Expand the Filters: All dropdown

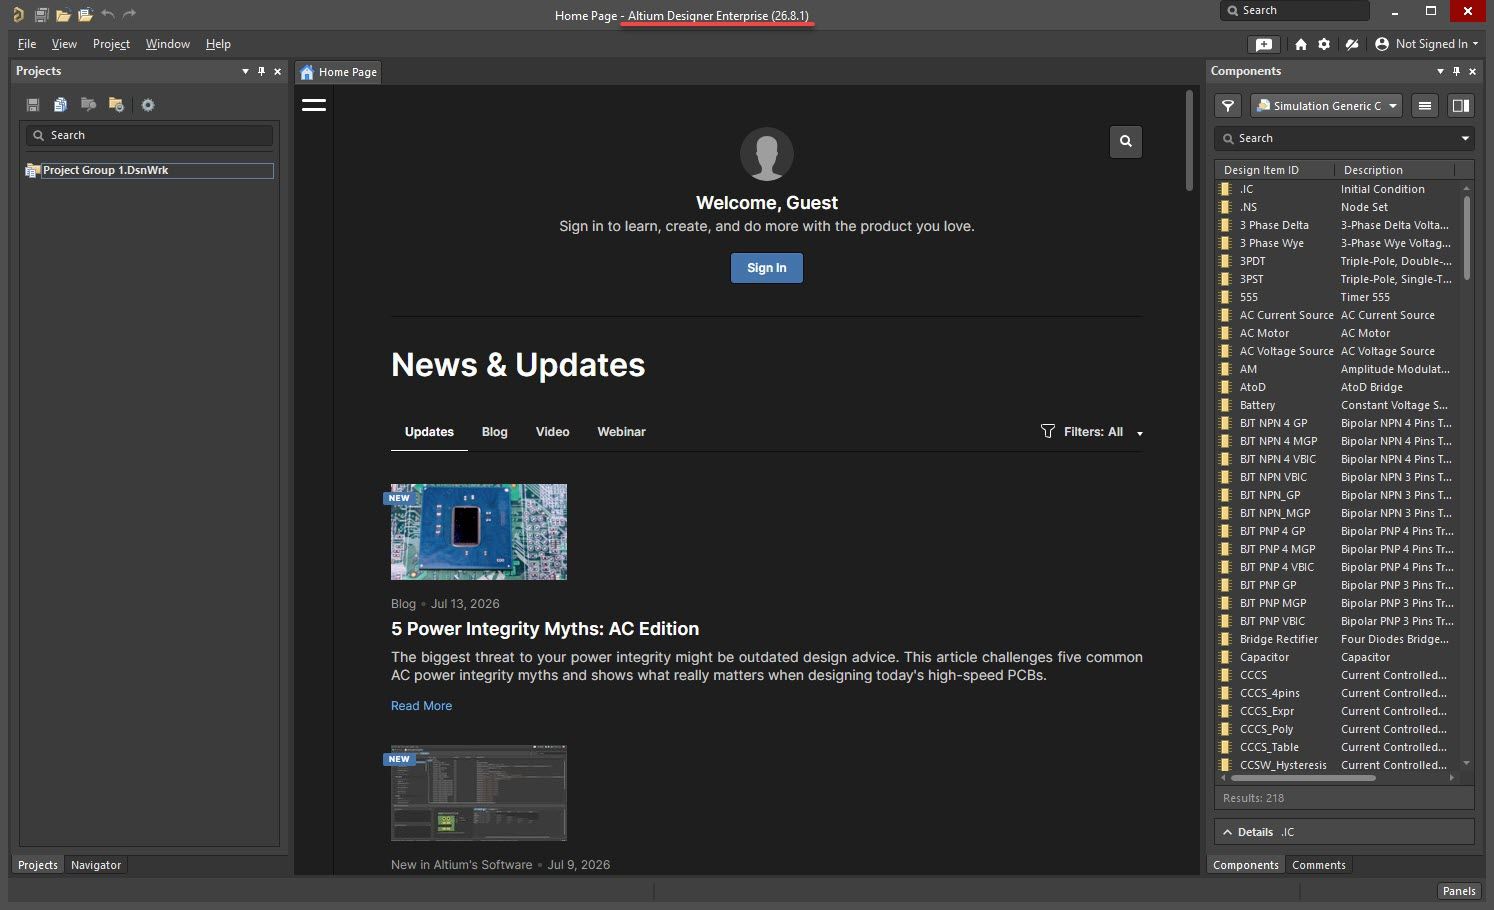coord(1092,432)
